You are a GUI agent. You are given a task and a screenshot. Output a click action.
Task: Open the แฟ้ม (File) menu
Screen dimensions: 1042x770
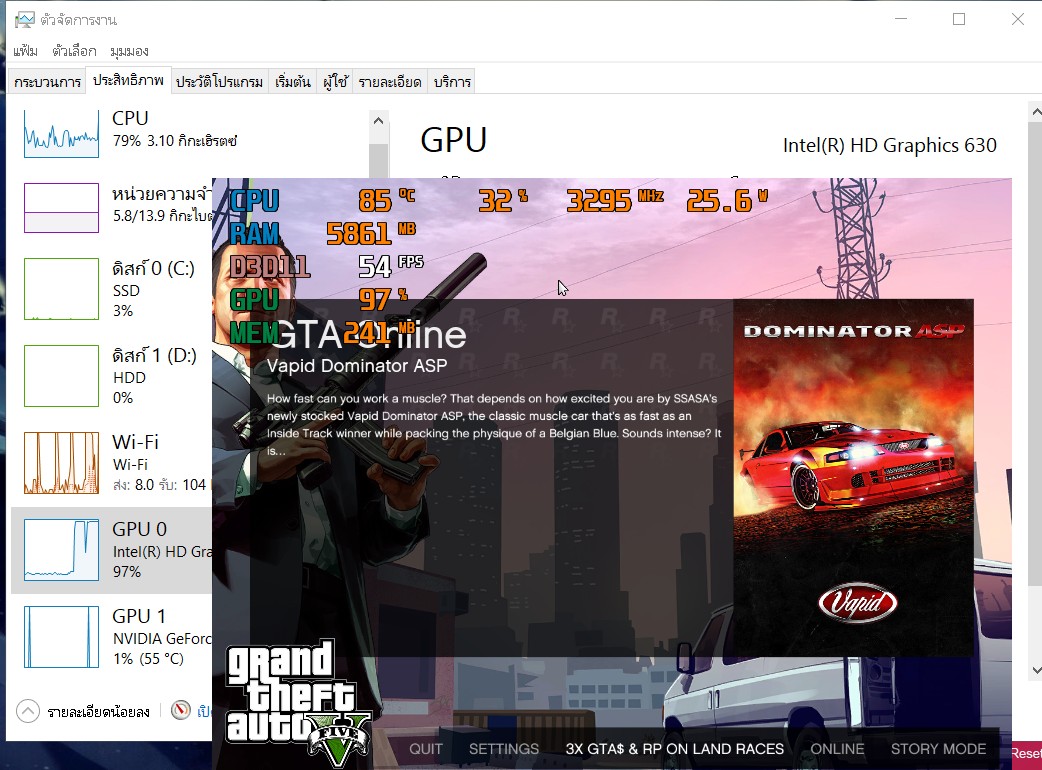(25, 51)
